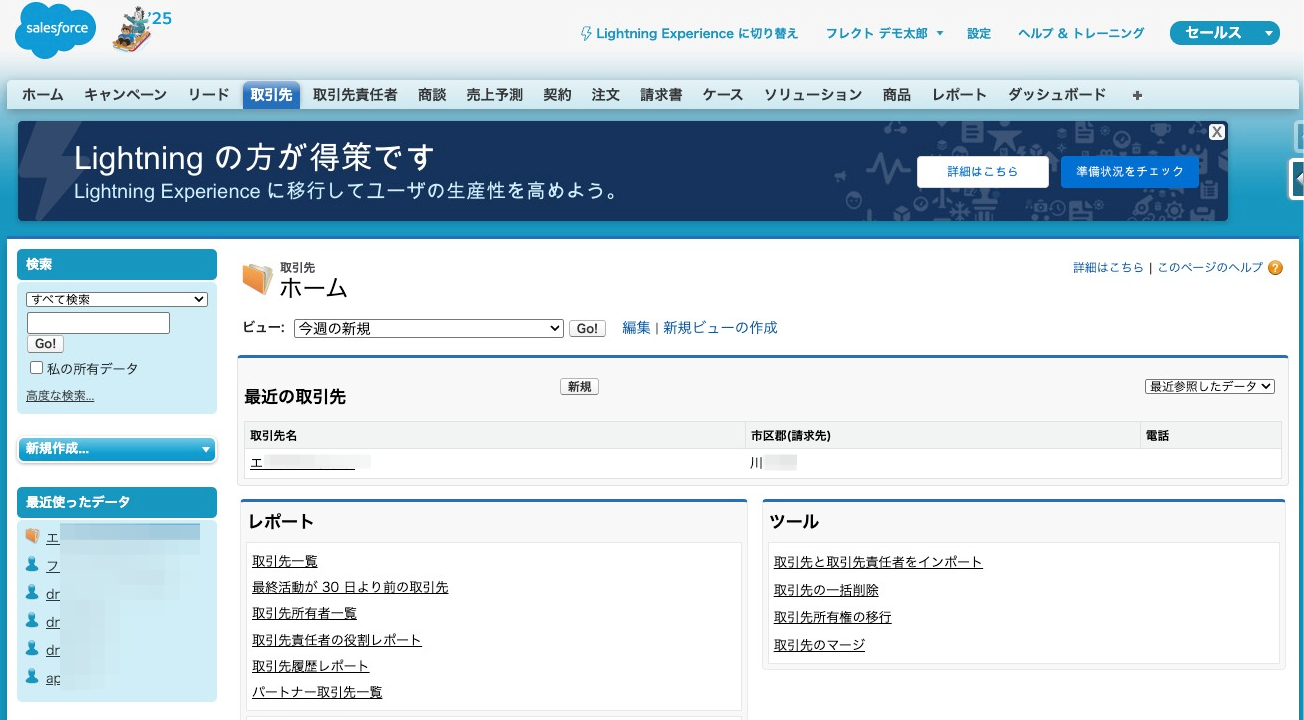Expand the 新規作成 sidebar menu
This screenshot has width=1304, height=720.
116,449
